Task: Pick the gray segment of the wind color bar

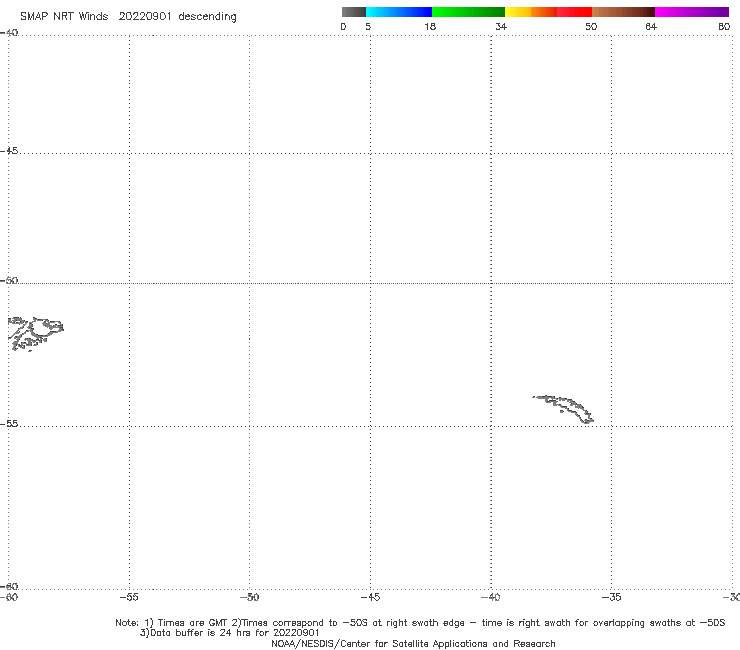Action: [353, 12]
